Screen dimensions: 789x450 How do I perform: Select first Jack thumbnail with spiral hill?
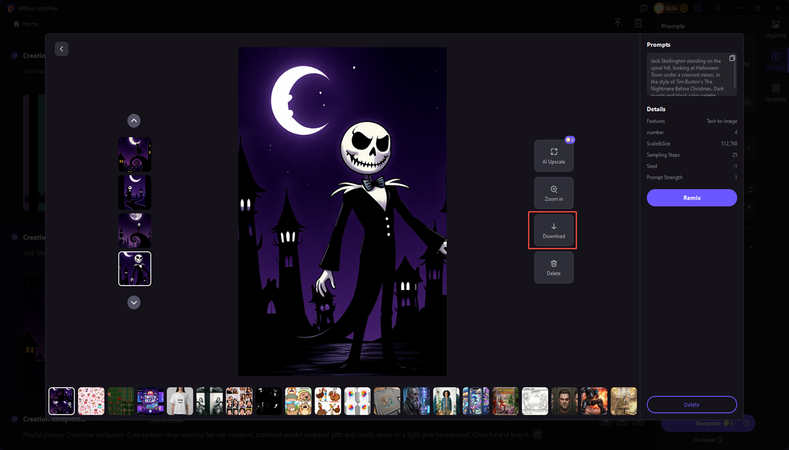pyautogui.click(x=135, y=155)
